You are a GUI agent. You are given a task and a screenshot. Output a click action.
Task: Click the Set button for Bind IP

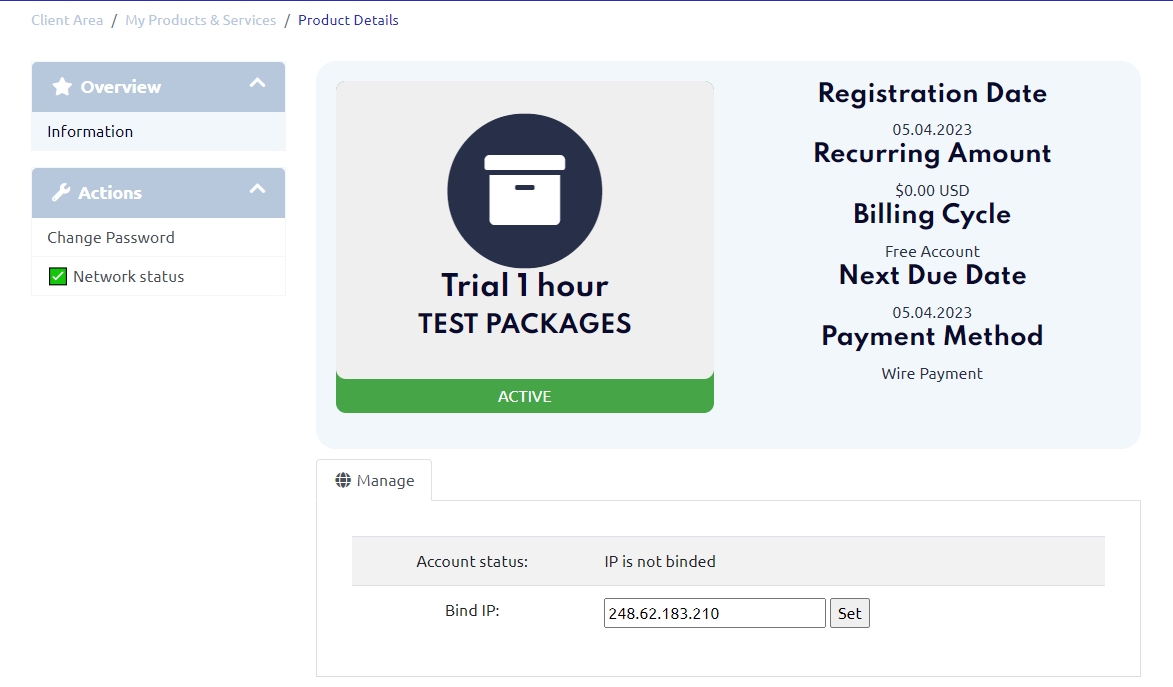(850, 613)
